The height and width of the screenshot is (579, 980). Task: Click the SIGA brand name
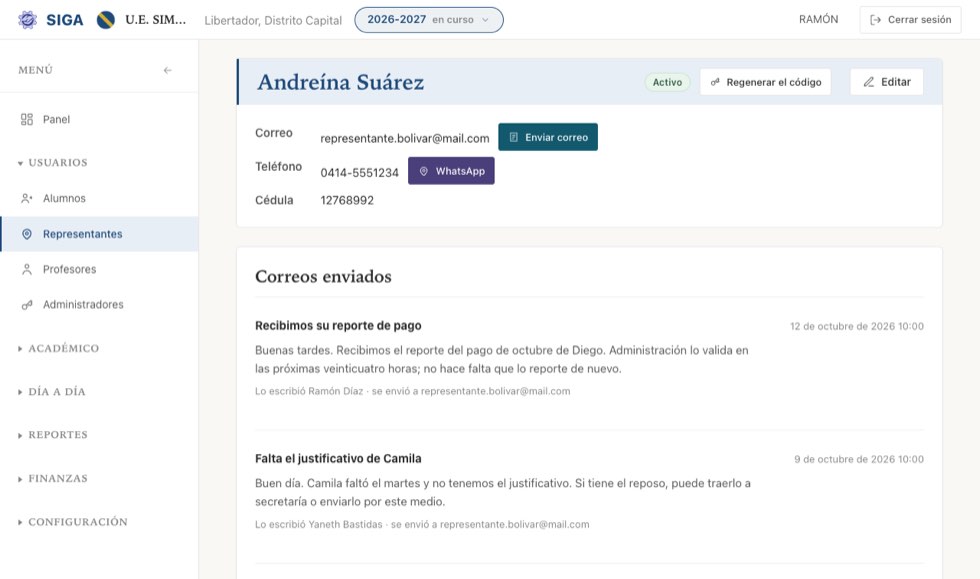click(64, 20)
